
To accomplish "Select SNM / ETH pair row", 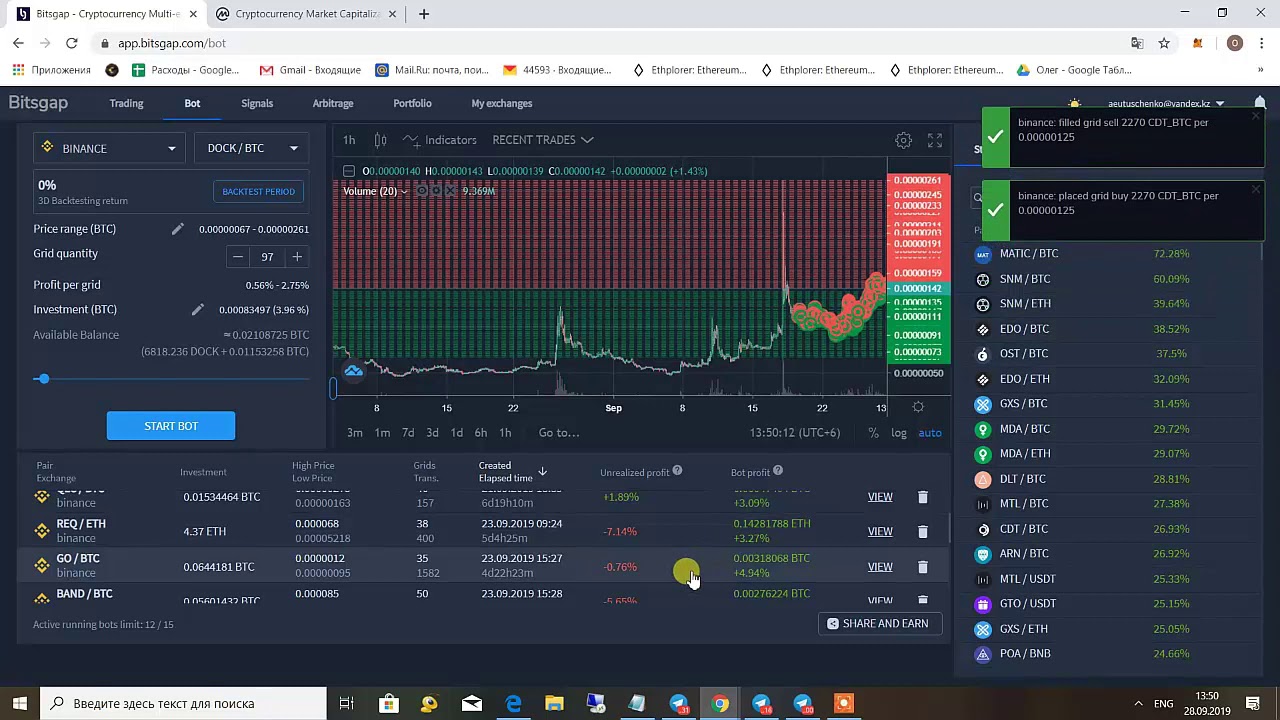I will pyautogui.click(x=1110, y=304).
